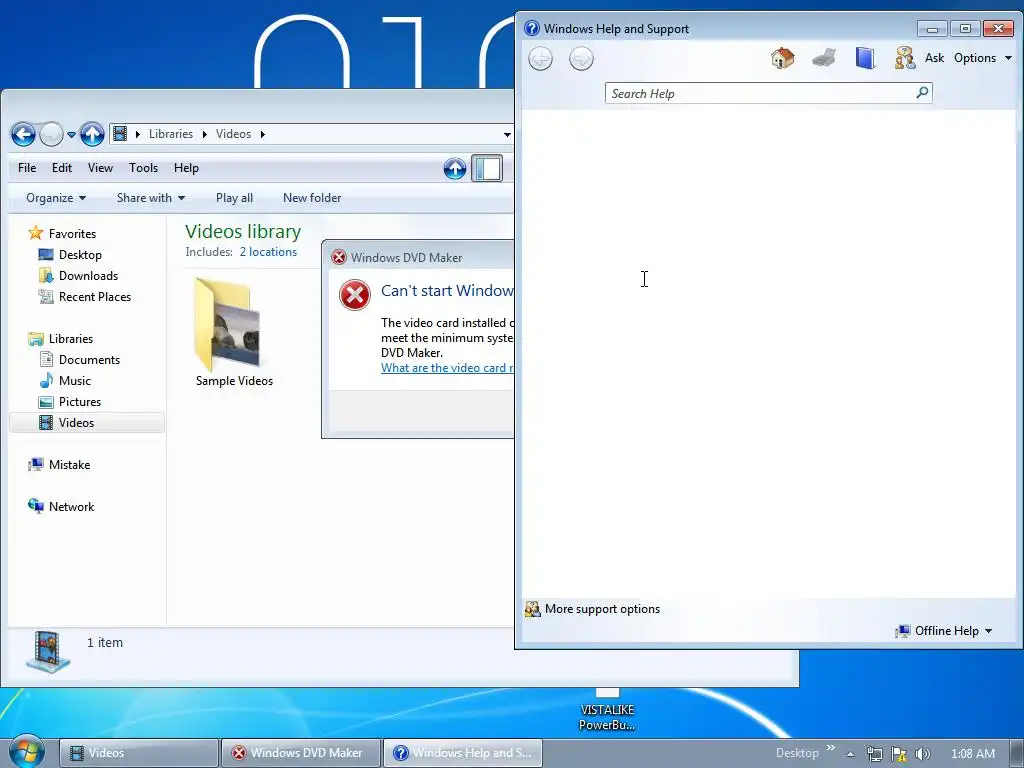The height and width of the screenshot is (768, 1024).
Task: Open the Share with dropdown
Action: [151, 198]
